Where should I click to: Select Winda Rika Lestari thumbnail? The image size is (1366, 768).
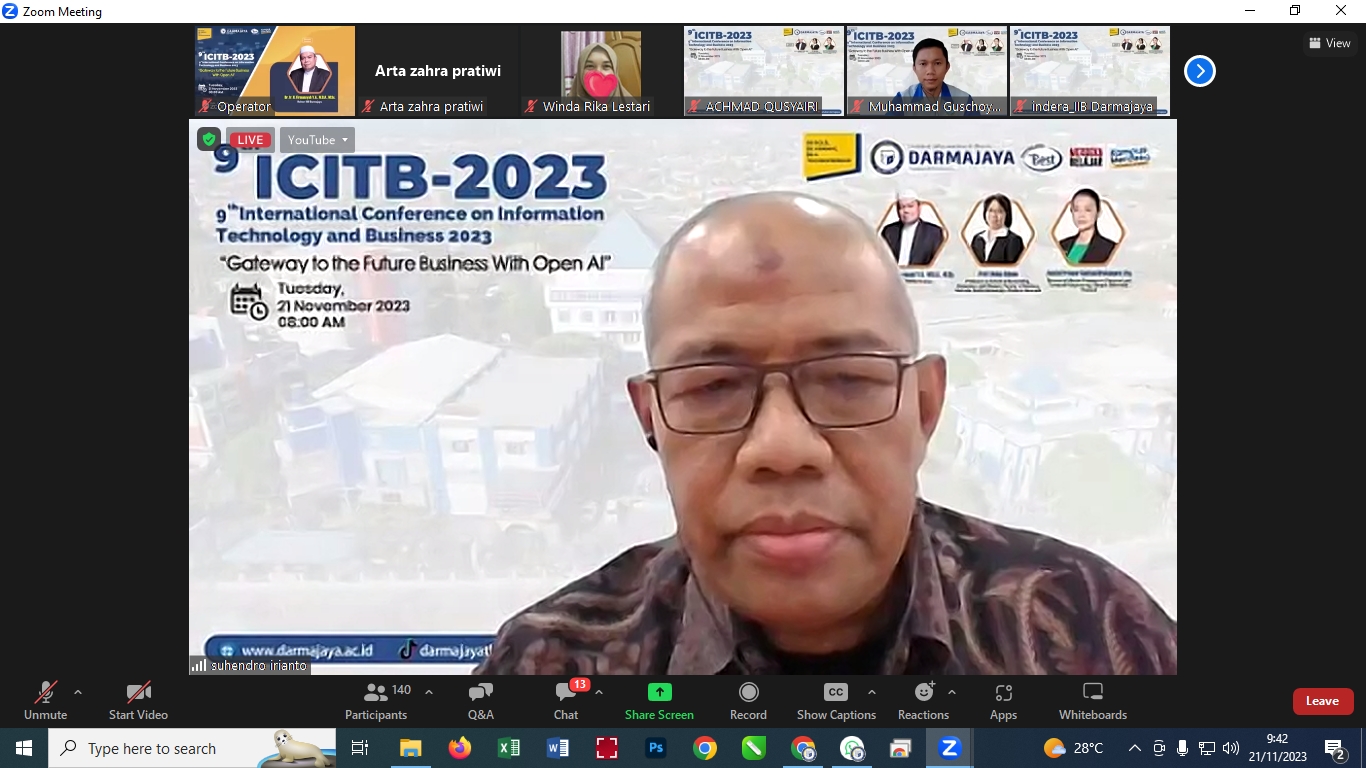click(601, 71)
